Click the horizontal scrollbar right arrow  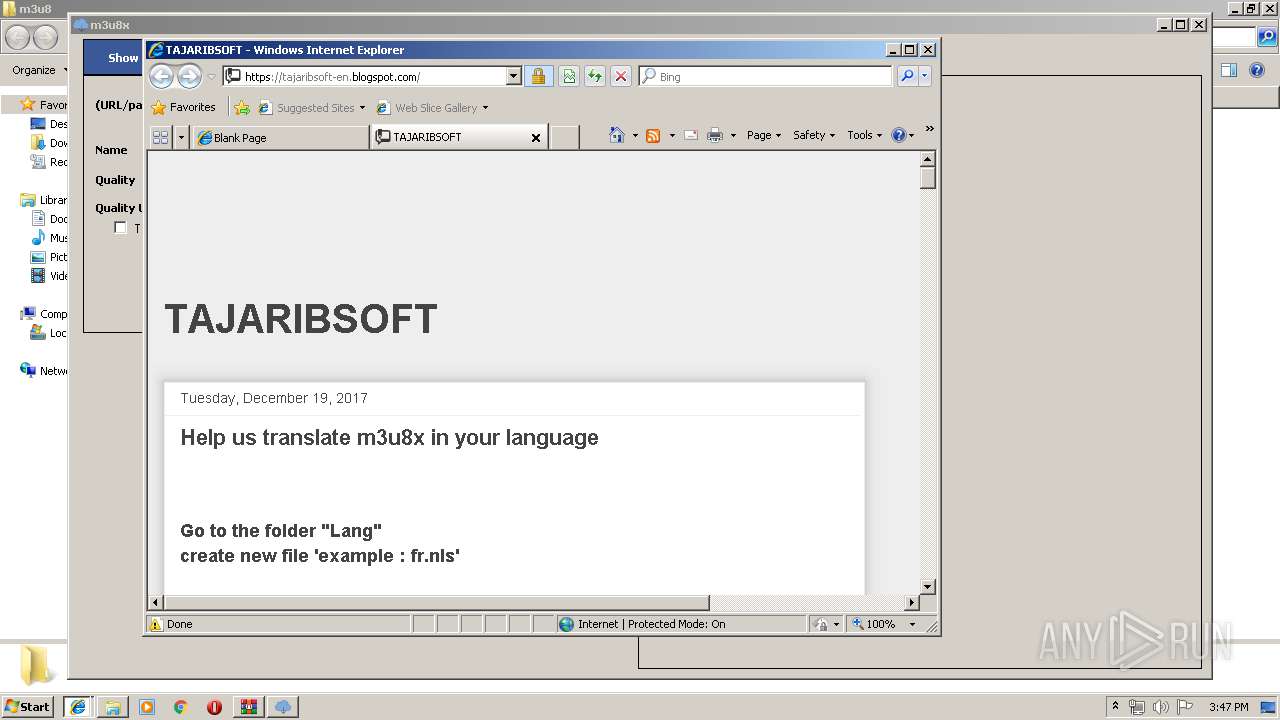(911, 603)
